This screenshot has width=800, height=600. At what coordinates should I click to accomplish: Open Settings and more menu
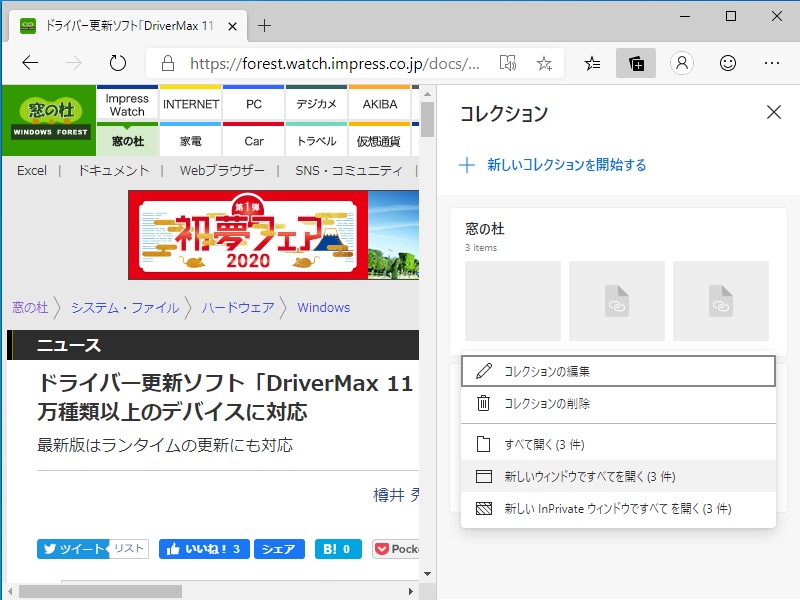click(x=770, y=61)
